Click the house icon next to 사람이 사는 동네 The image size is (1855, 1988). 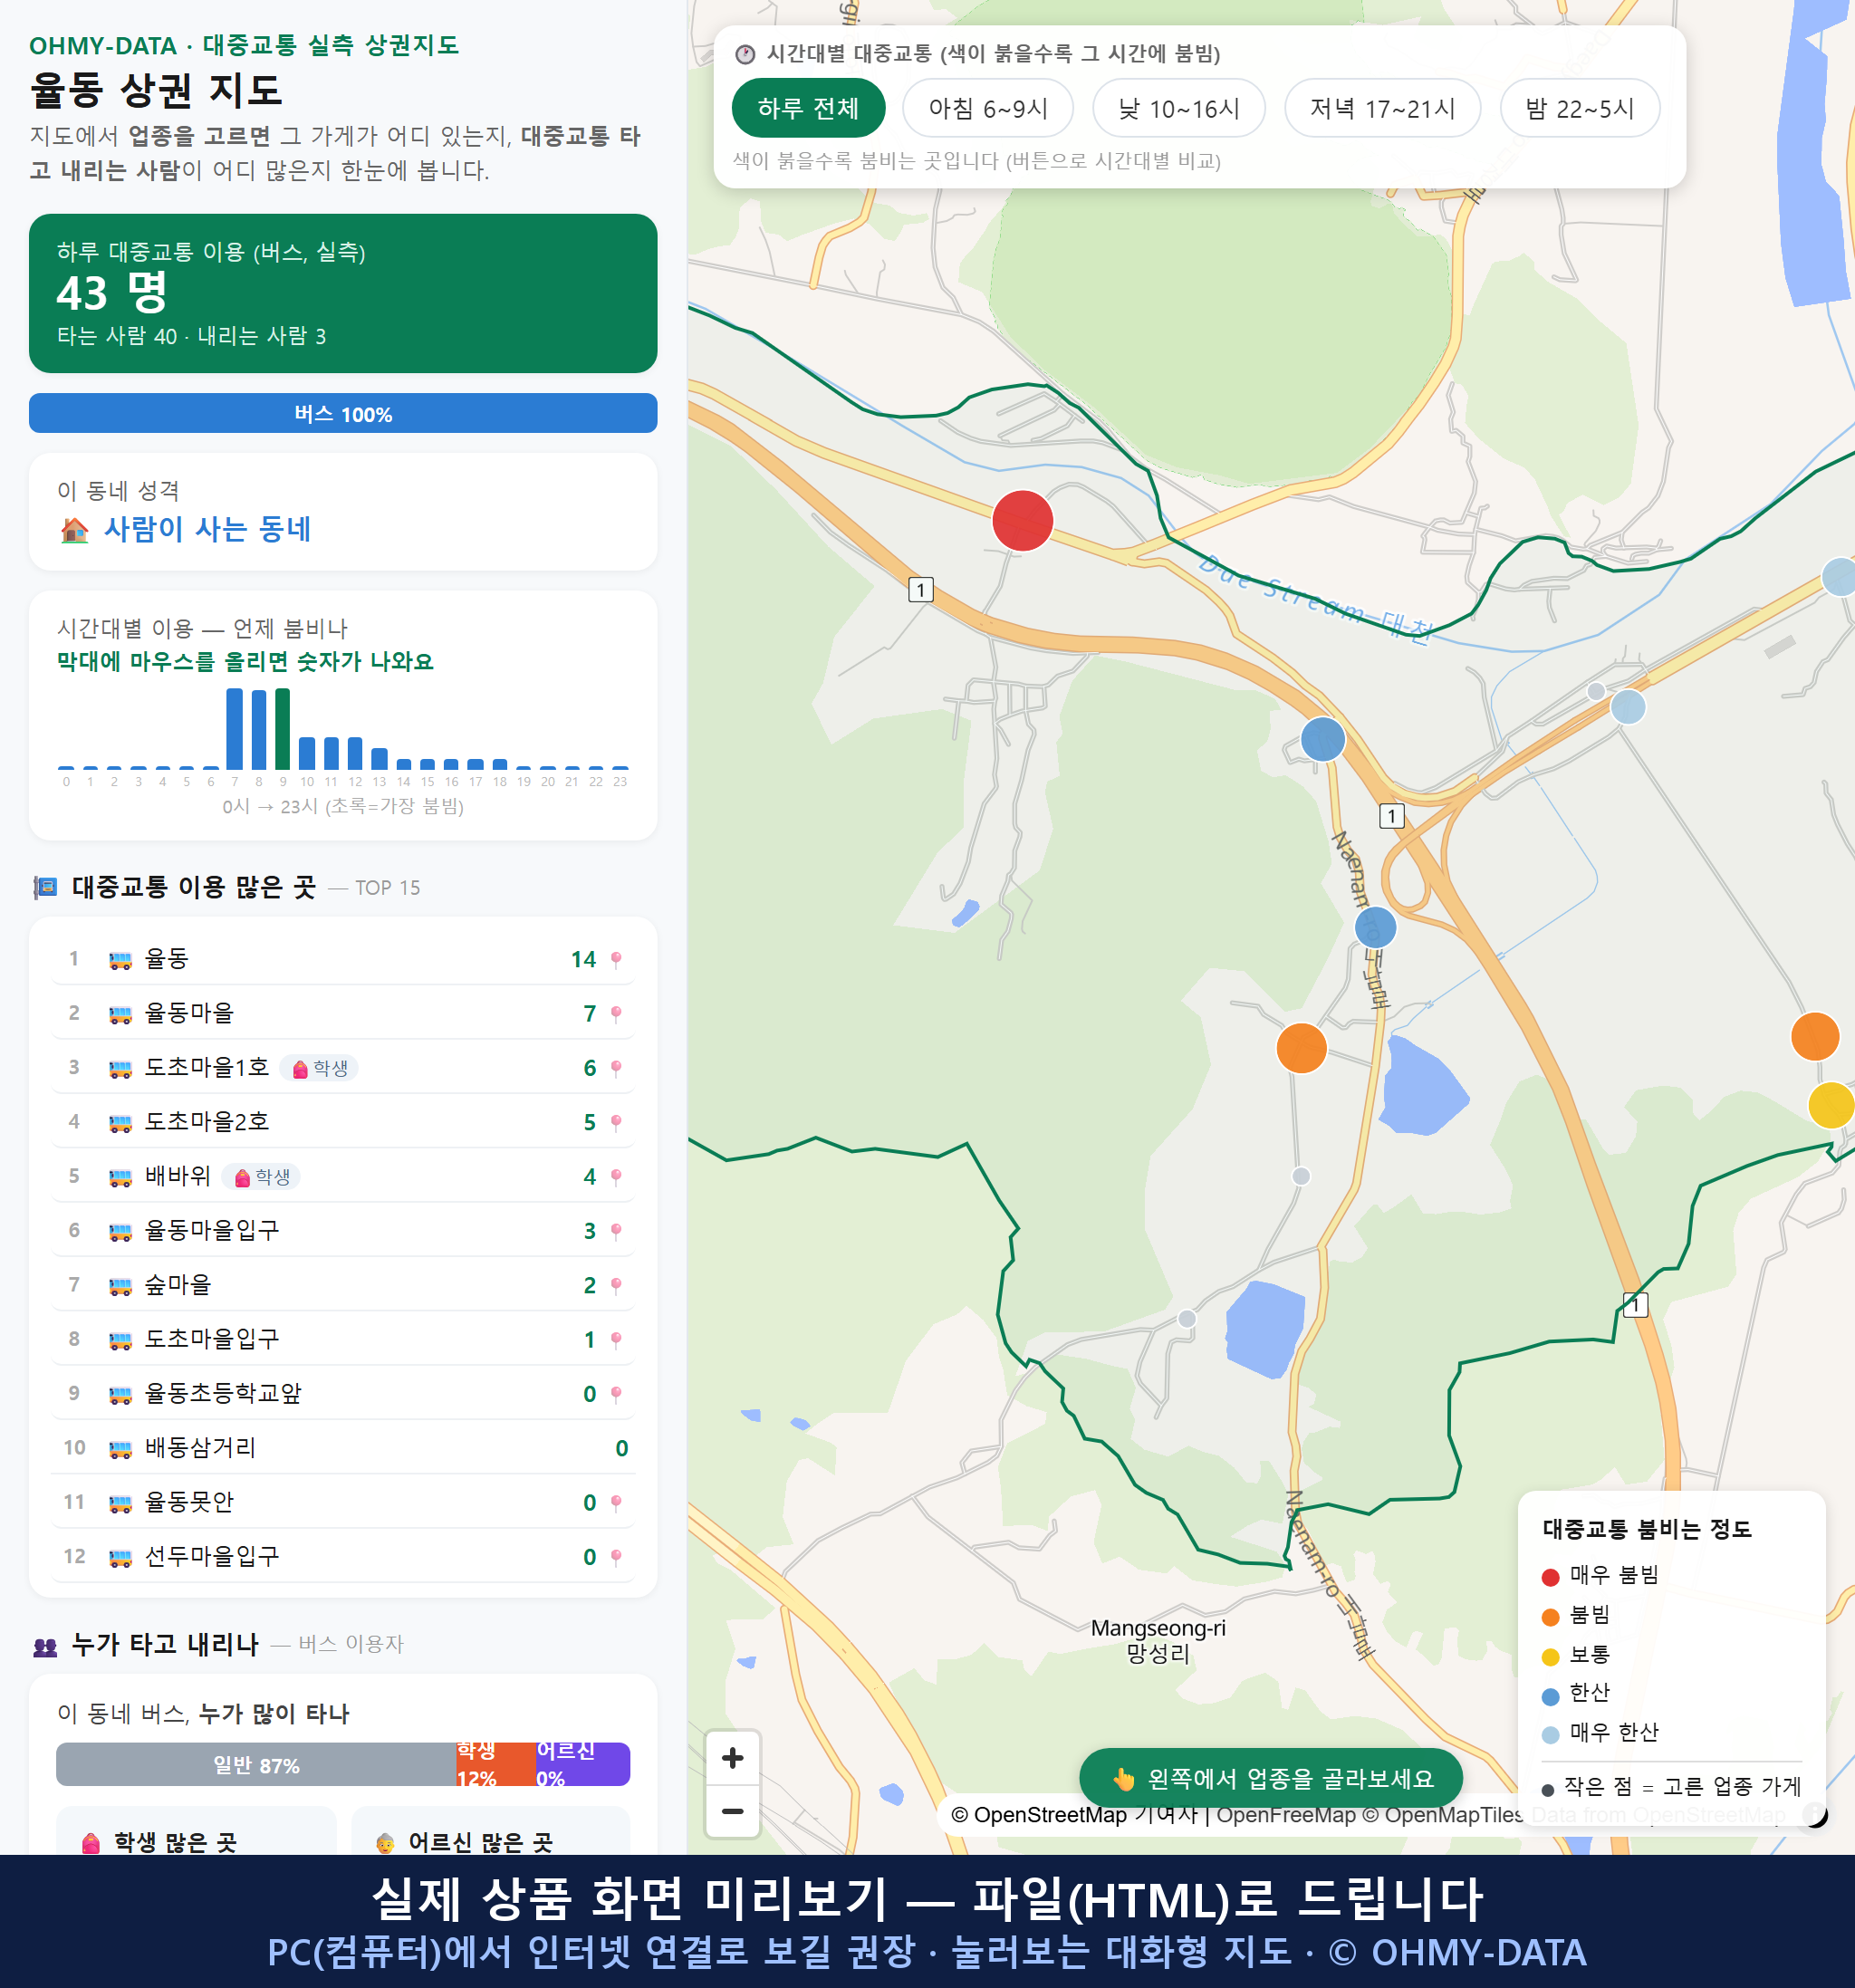(x=75, y=529)
